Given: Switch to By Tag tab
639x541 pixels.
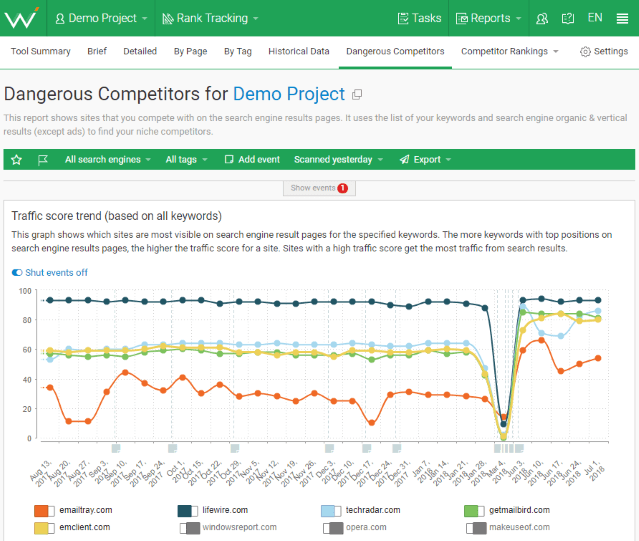Looking at the screenshot, I should [238, 51].
